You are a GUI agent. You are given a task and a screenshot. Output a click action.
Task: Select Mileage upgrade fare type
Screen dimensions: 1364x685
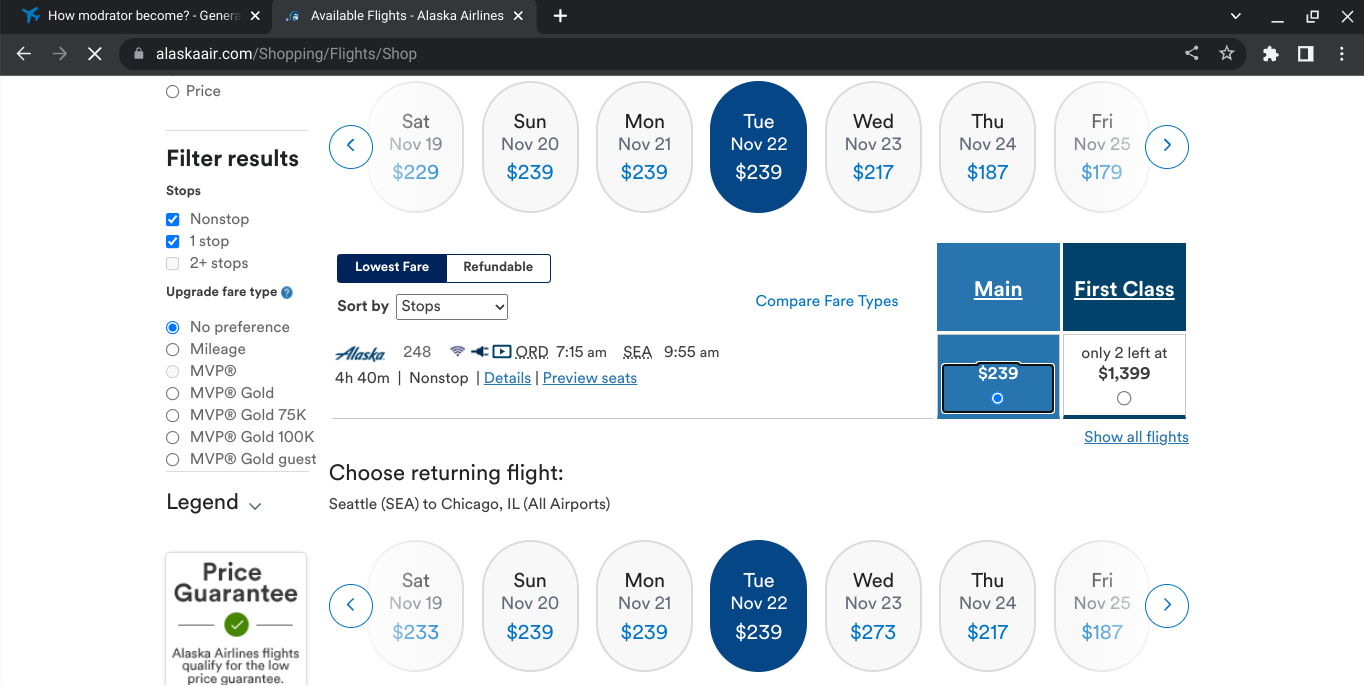(x=173, y=349)
